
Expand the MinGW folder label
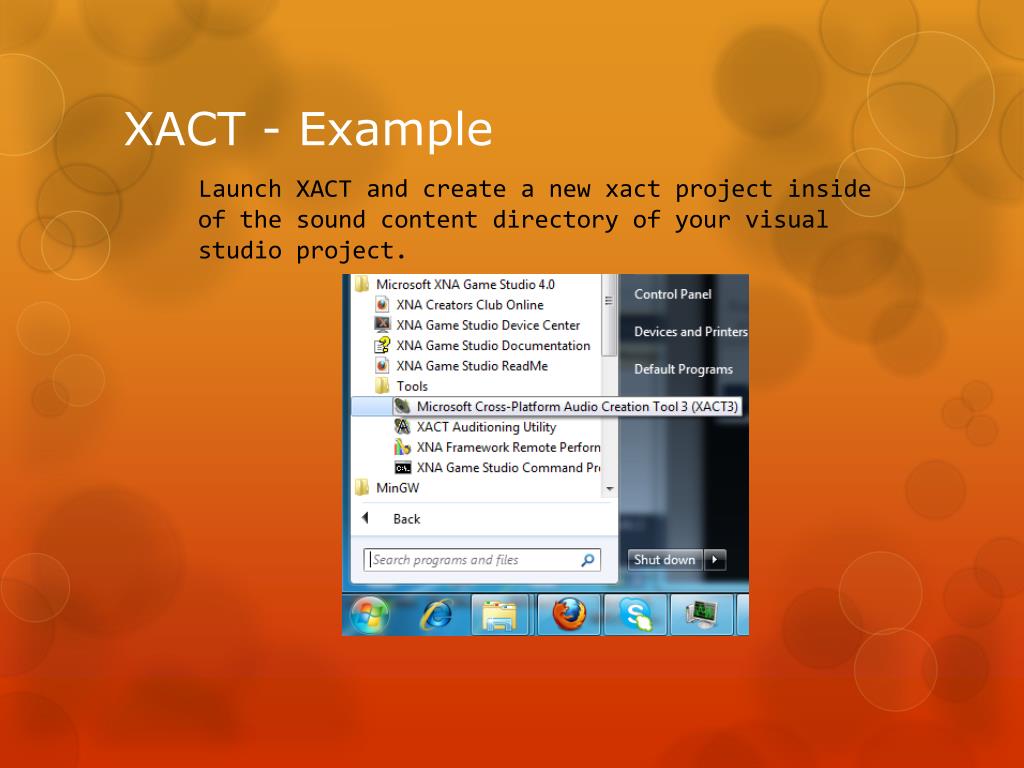397,488
